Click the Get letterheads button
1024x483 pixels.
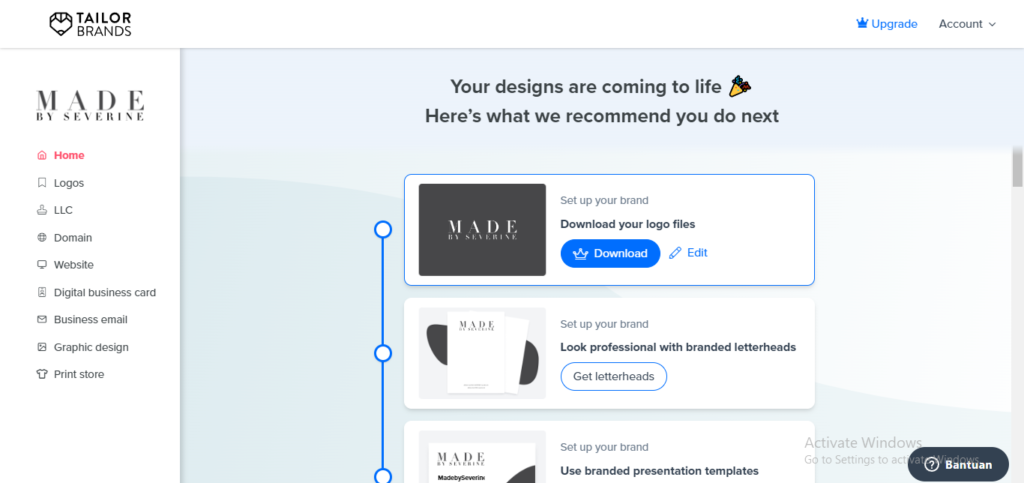(x=613, y=377)
